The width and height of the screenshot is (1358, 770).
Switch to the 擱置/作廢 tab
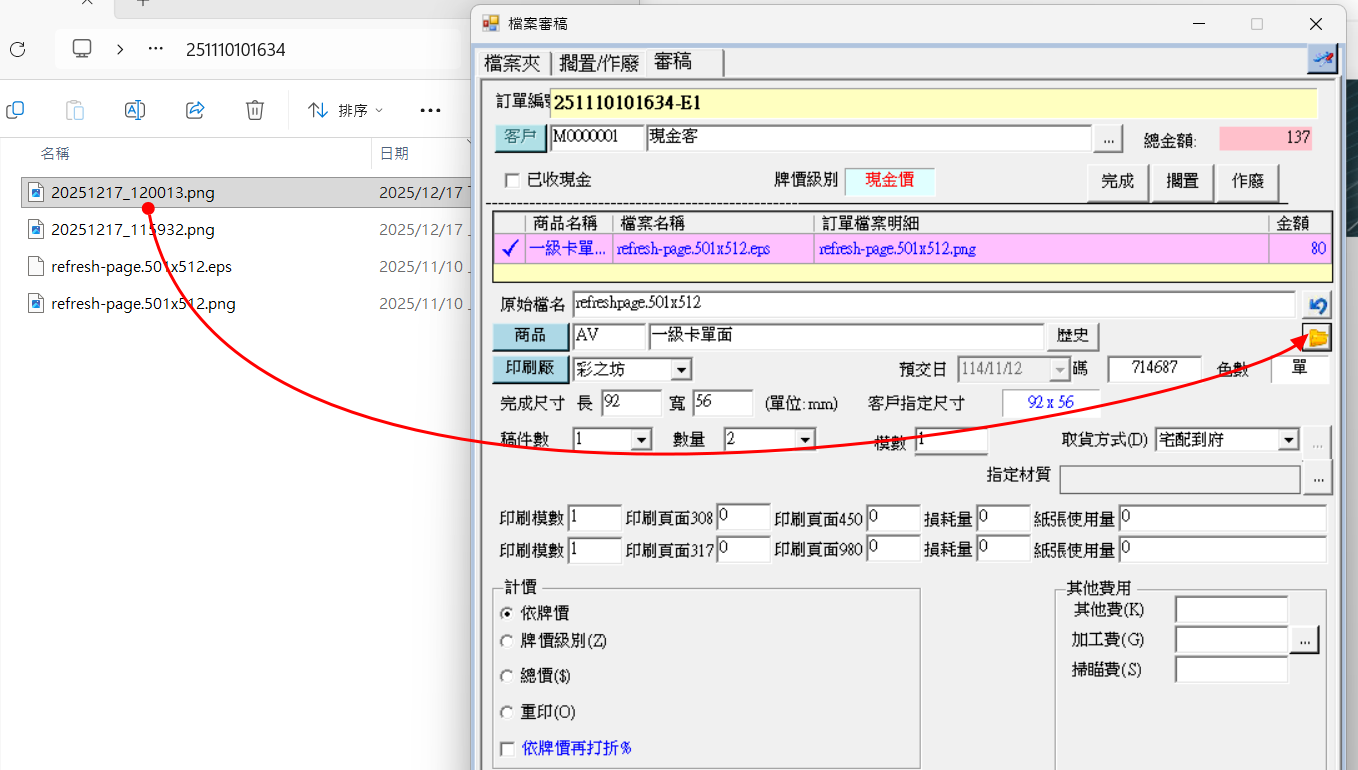[x=598, y=63]
